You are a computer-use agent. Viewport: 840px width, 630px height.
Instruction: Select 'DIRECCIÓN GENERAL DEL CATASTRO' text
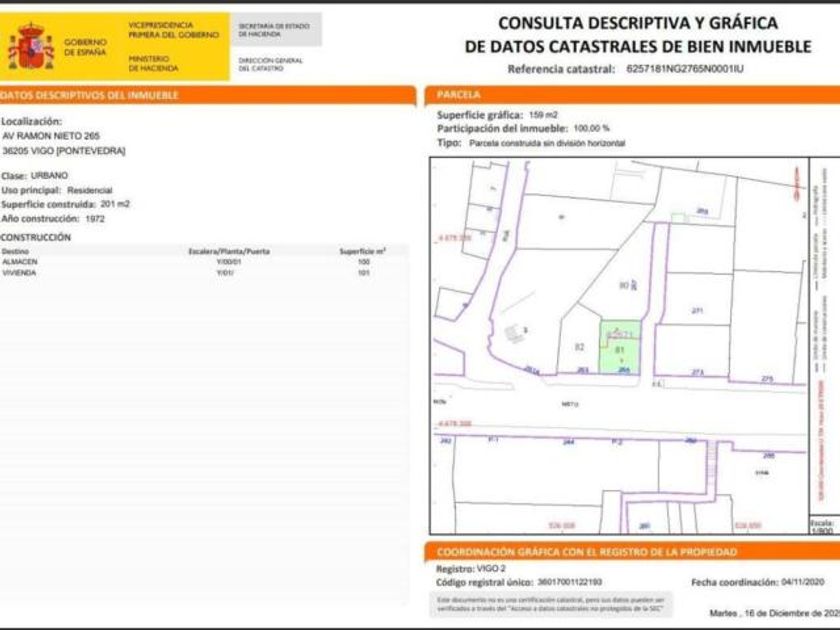[x=270, y=64]
